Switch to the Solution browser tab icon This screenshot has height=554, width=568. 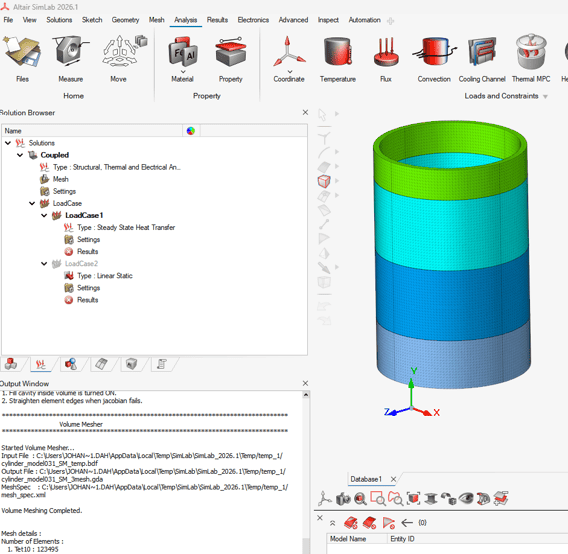(41, 364)
